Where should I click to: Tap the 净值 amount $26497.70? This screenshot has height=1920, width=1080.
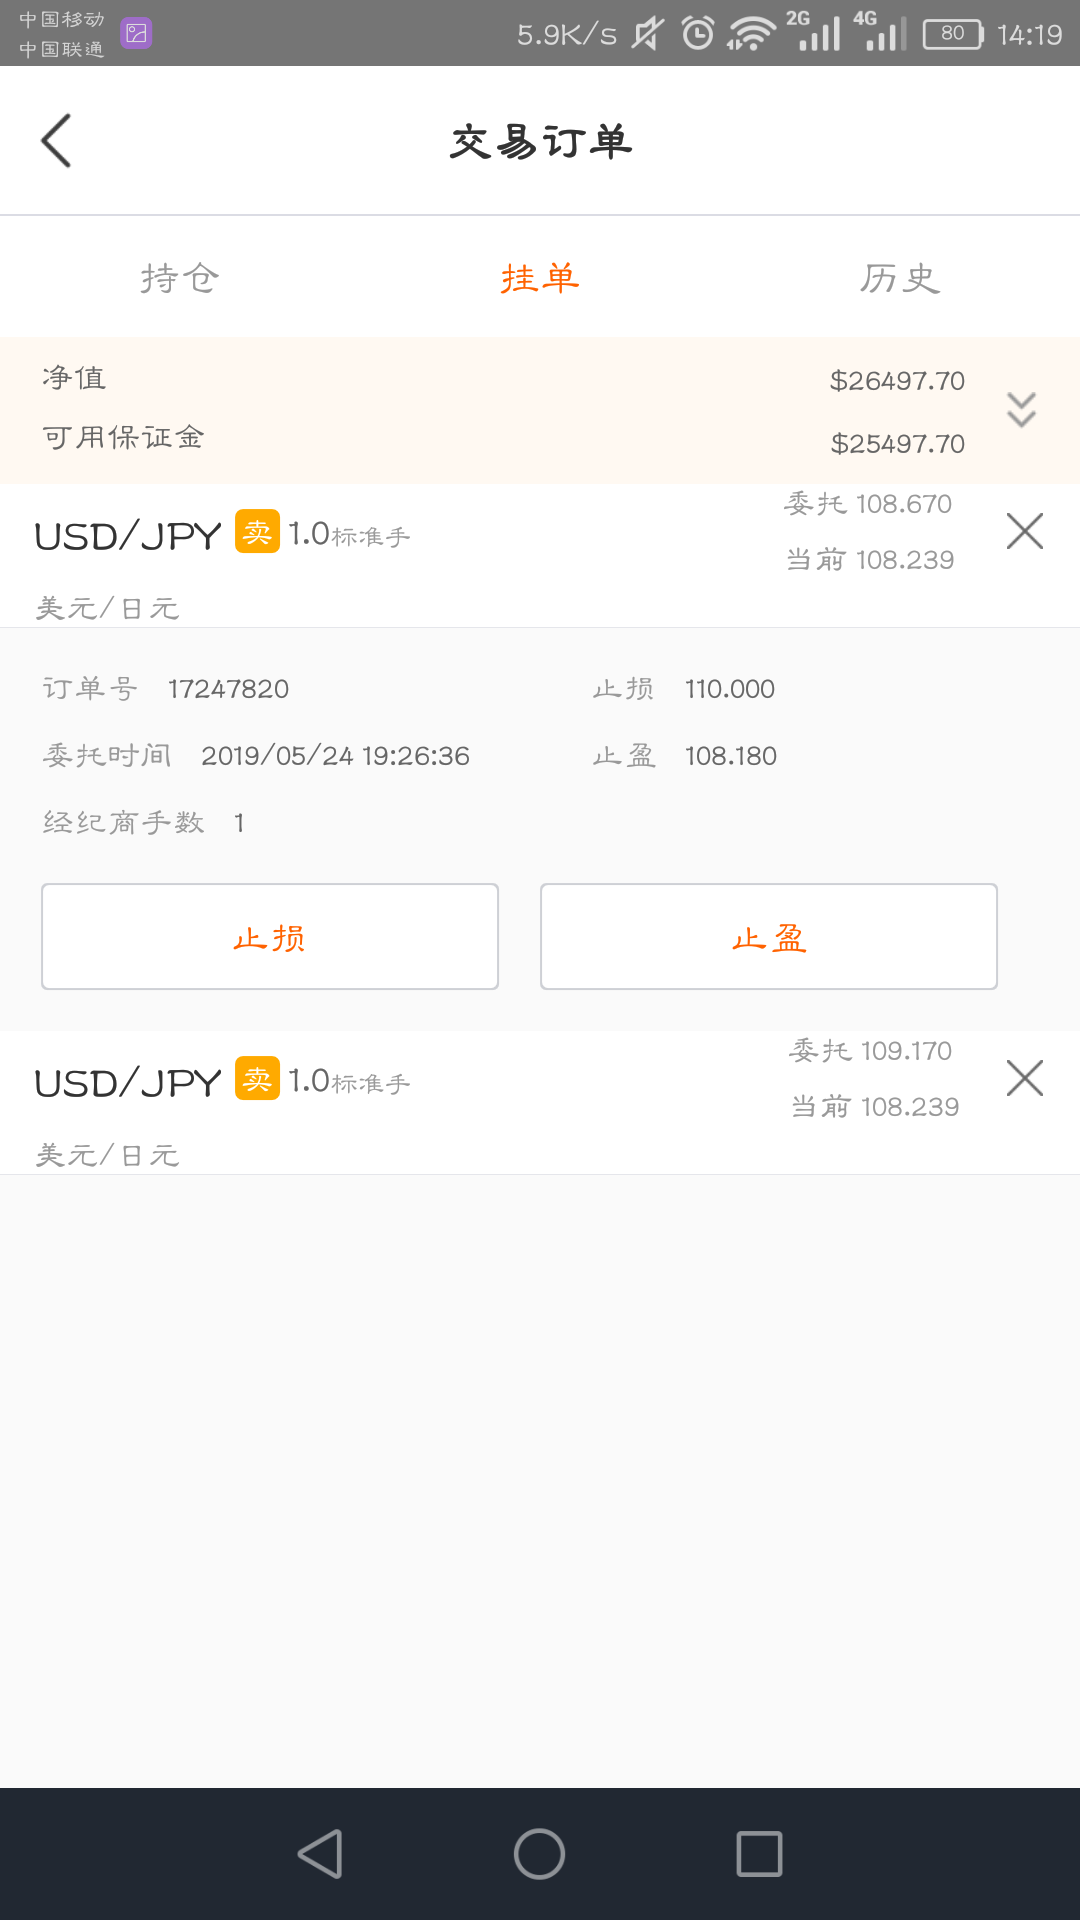897,381
